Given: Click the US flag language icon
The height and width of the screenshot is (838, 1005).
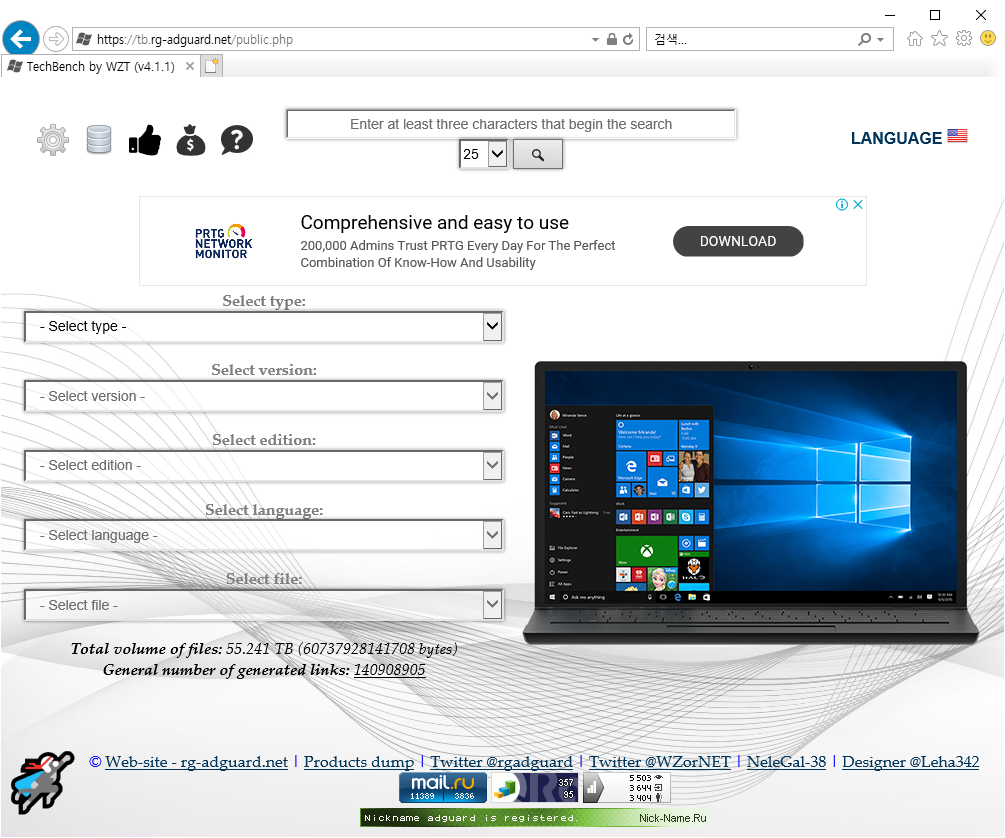Looking at the screenshot, I should [x=958, y=135].
